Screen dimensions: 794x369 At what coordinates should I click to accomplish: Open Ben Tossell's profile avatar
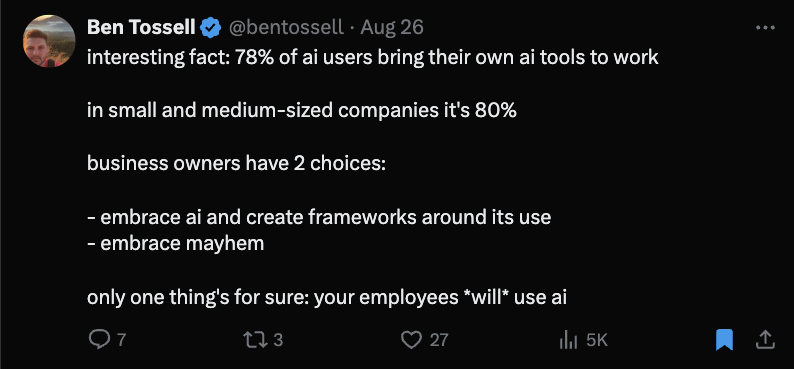click(x=49, y=41)
